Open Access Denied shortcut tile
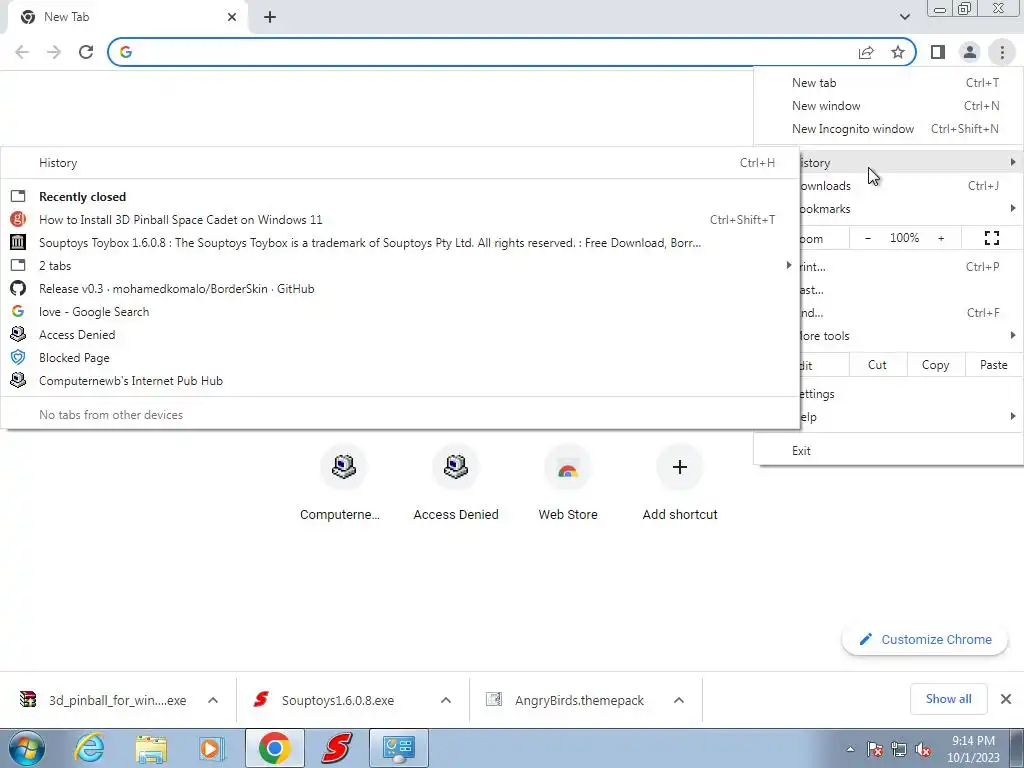The height and width of the screenshot is (768, 1024). coord(456,483)
